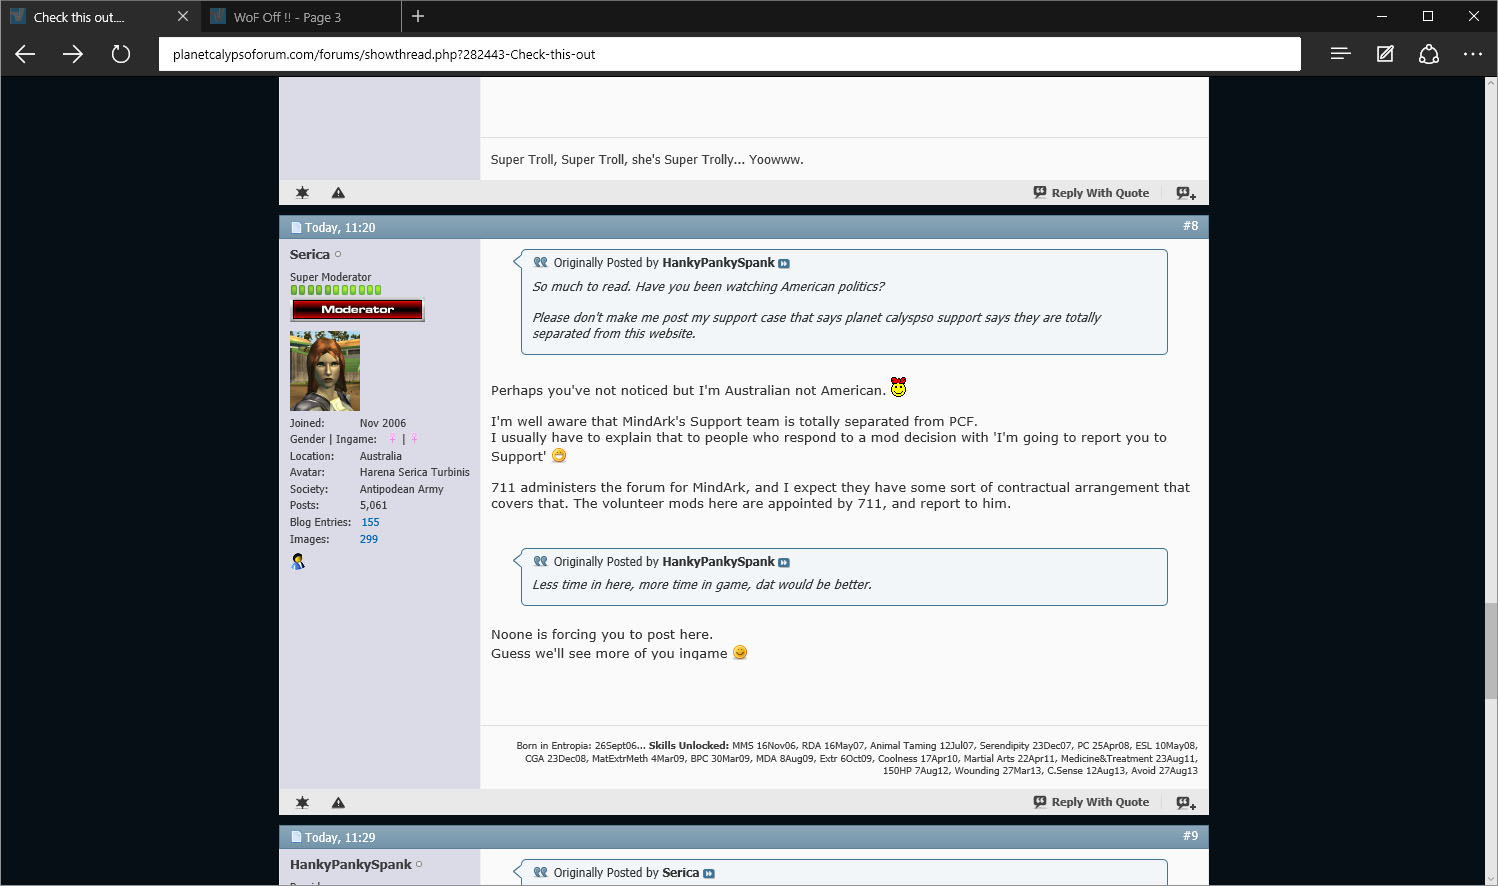Click Serica's avatar image

coord(325,371)
